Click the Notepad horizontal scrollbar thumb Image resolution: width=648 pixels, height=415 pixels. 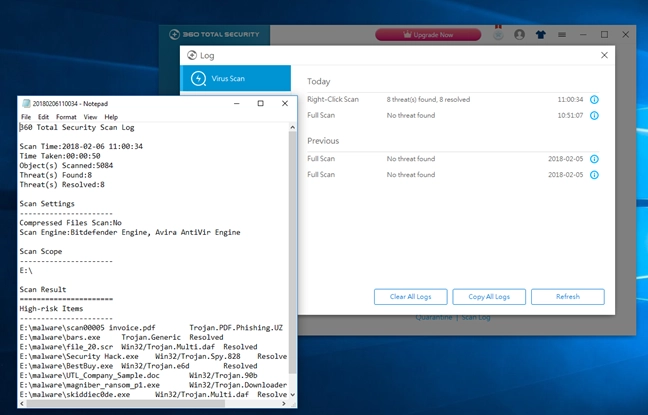pos(126,403)
